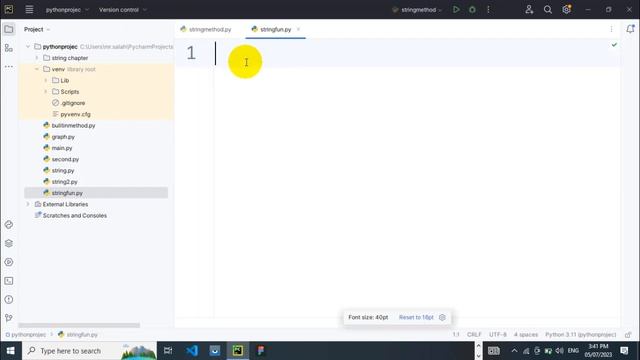Open the Python Console tool window
Screen dimensions: 640x360
click(9, 224)
